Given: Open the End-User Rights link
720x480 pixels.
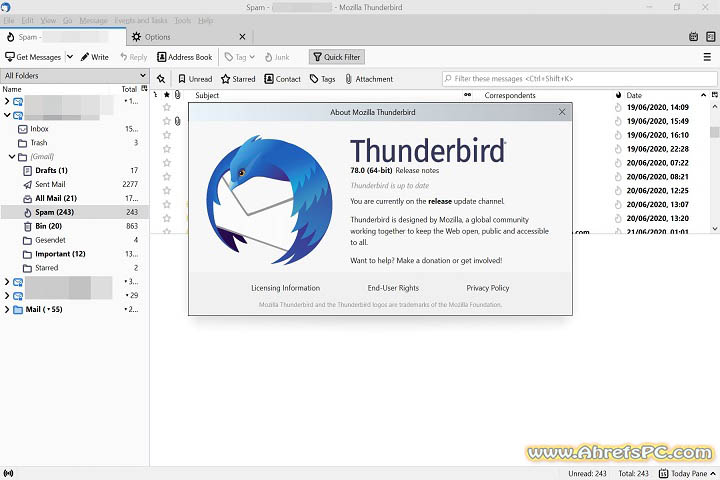Looking at the screenshot, I should (x=393, y=288).
